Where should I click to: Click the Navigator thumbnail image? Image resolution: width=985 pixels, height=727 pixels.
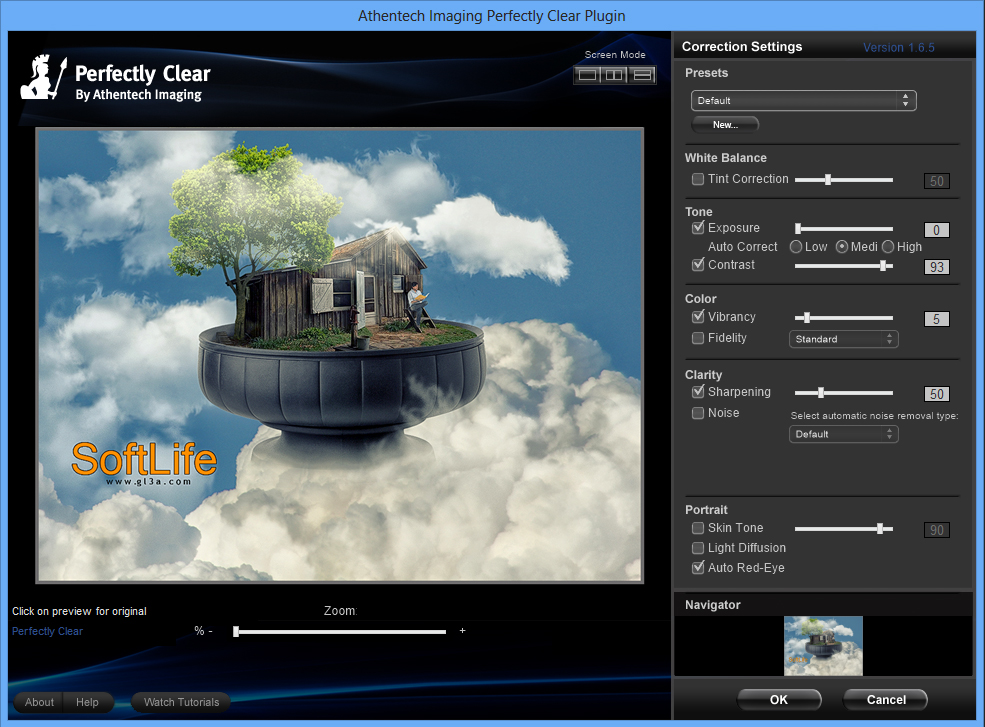823,646
